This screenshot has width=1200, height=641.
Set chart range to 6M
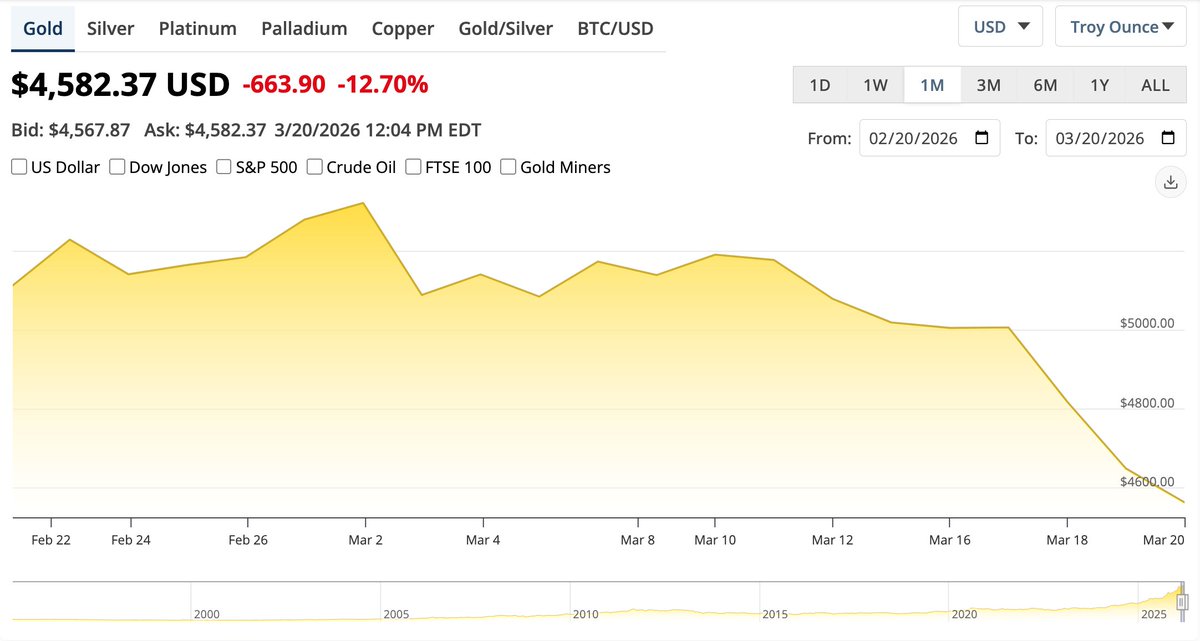coord(1045,85)
